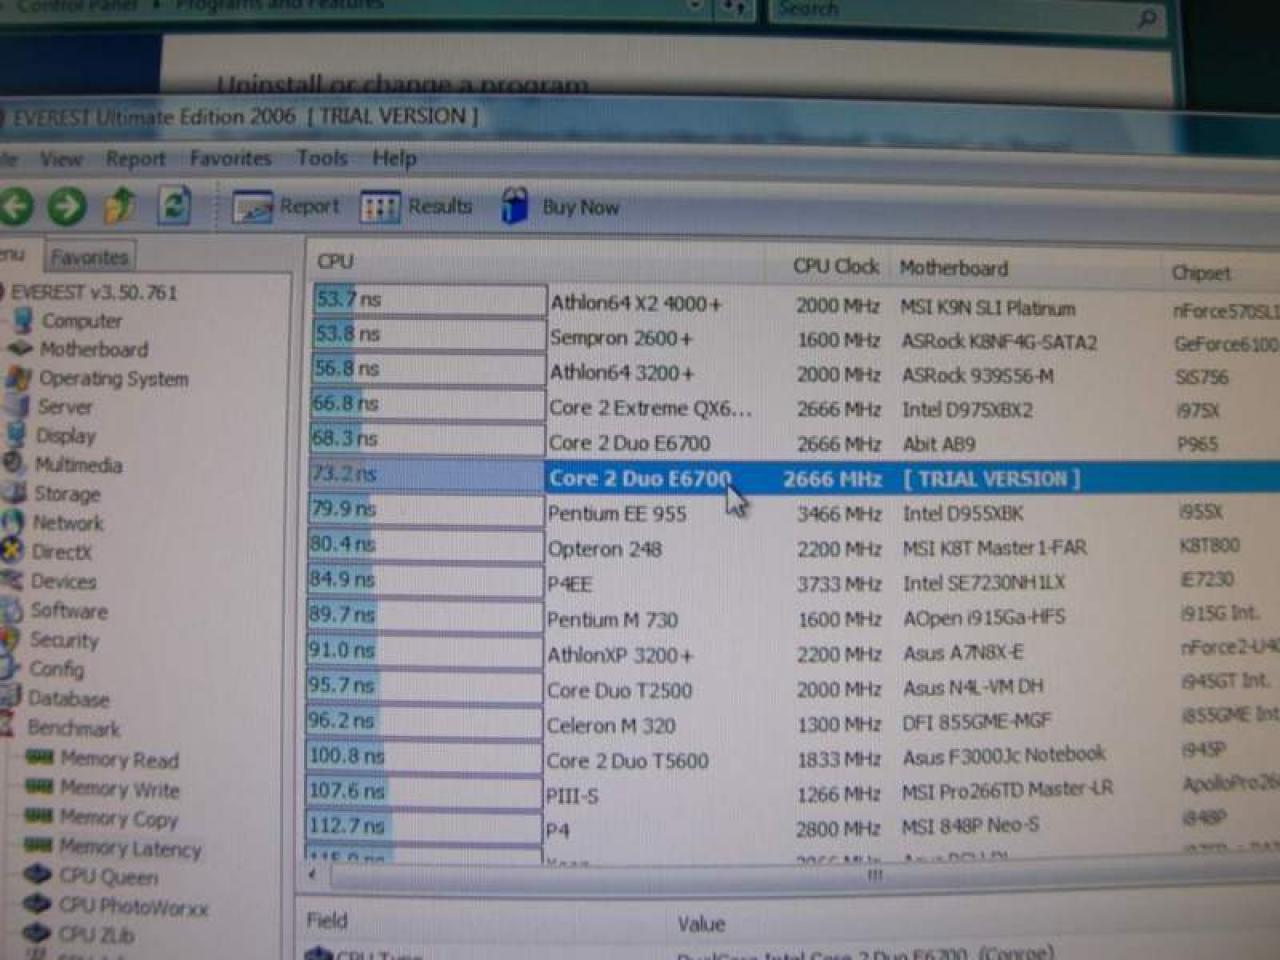Select Software in the tree
The width and height of the screenshot is (1280, 960).
69,610
